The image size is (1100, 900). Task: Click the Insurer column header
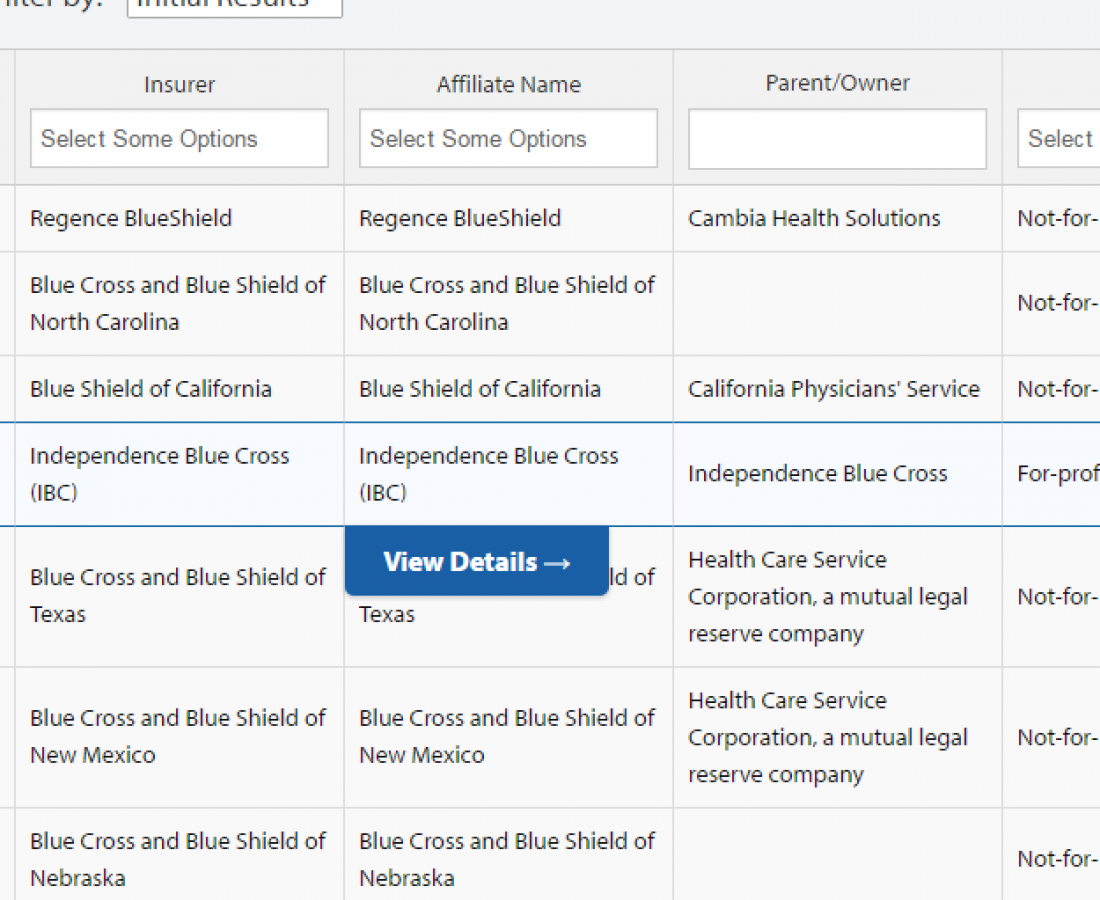point(178,85)
